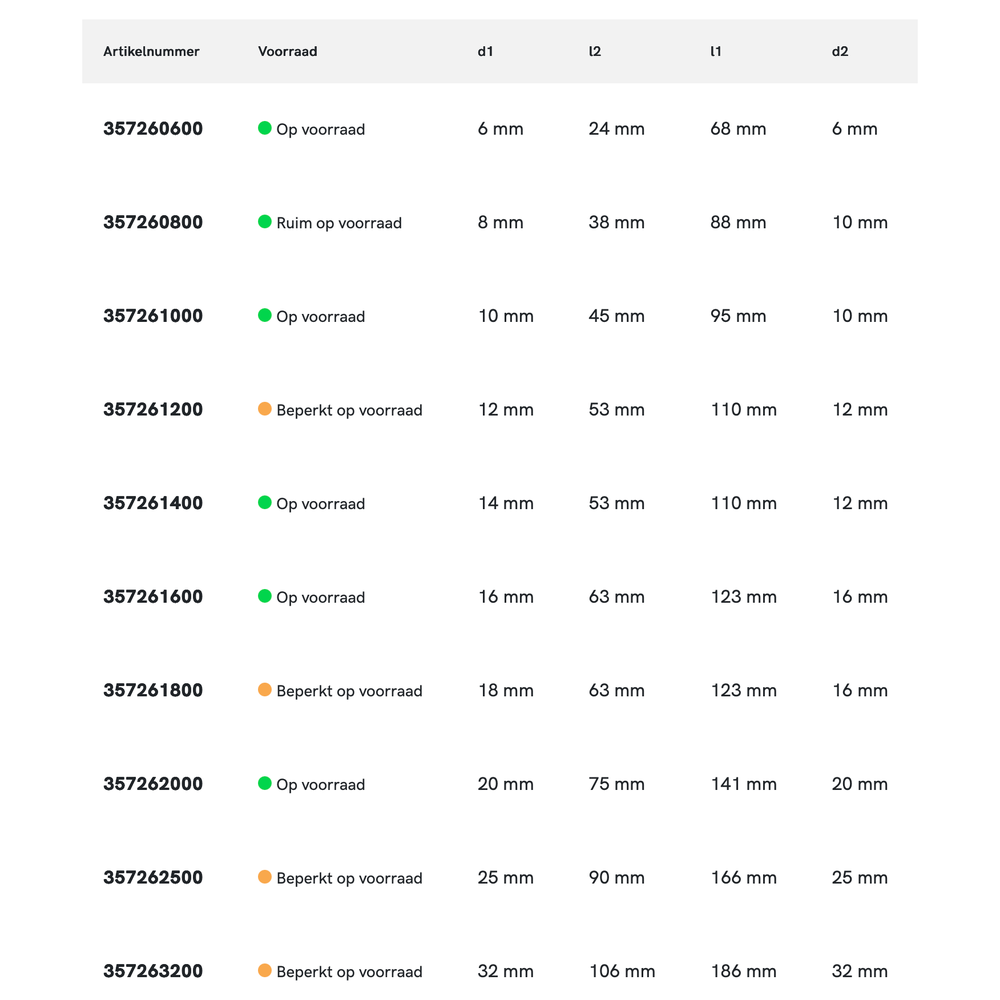Screen dimensions: 1000x1000
Task: Click the orange stock indicator for 357262500
Action: 265,877
